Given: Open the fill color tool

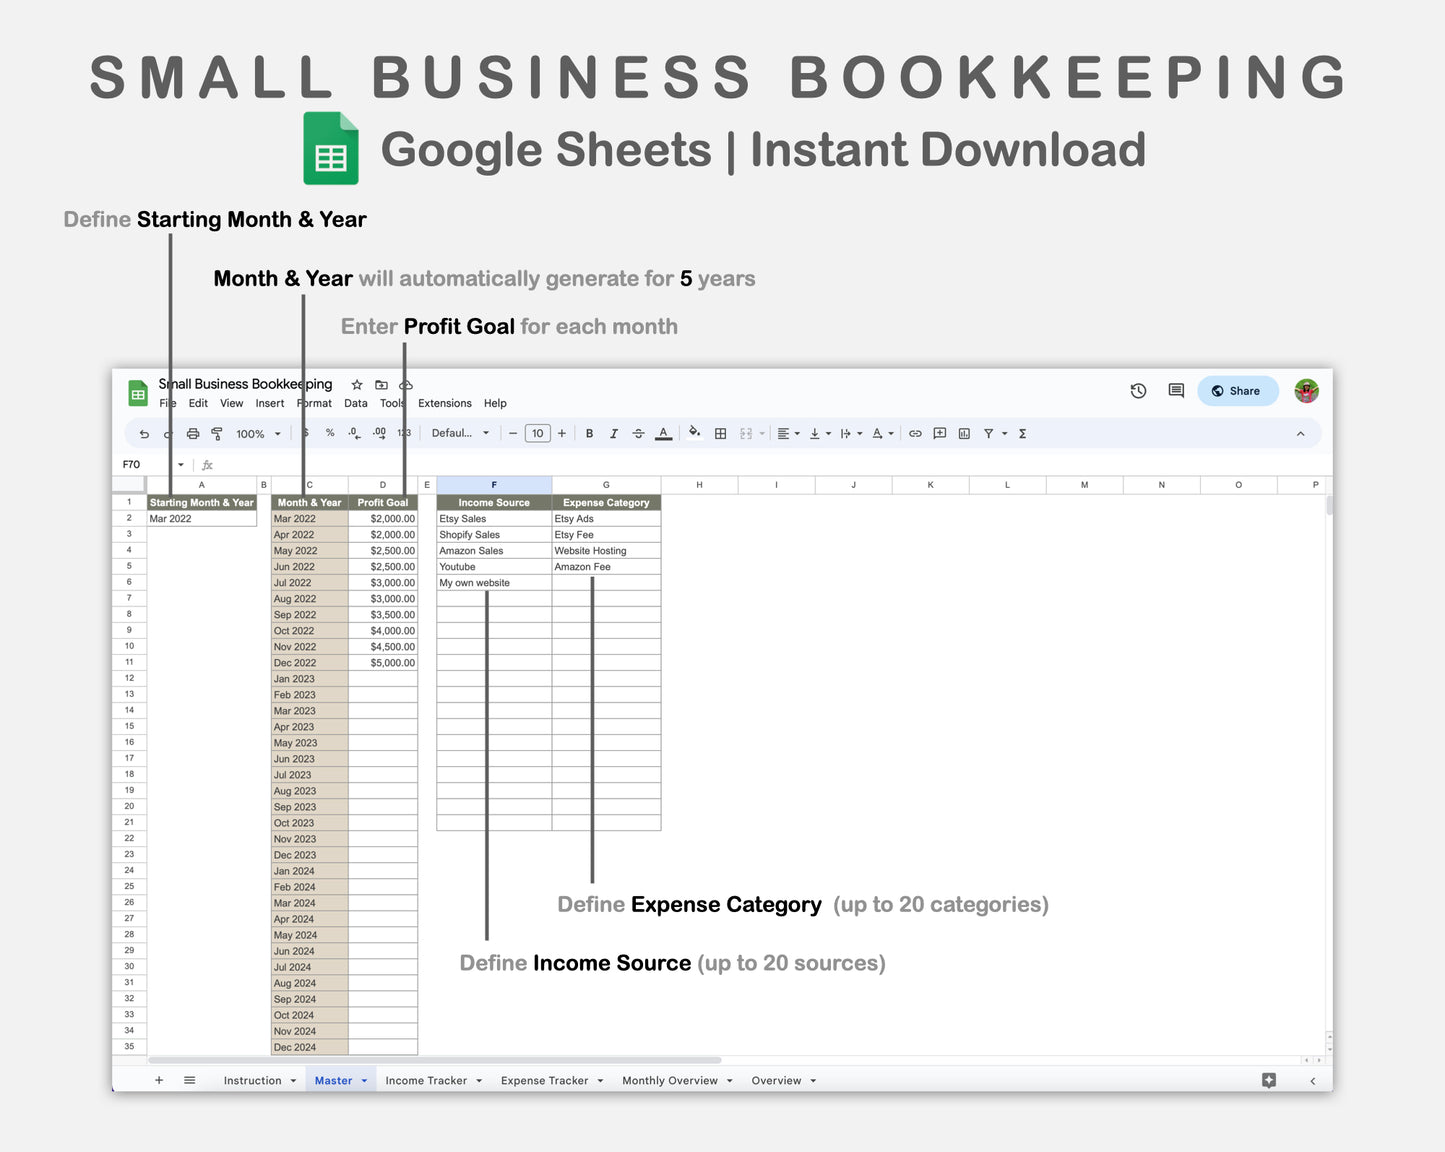Looking at the screenshot, I should 694,433.
